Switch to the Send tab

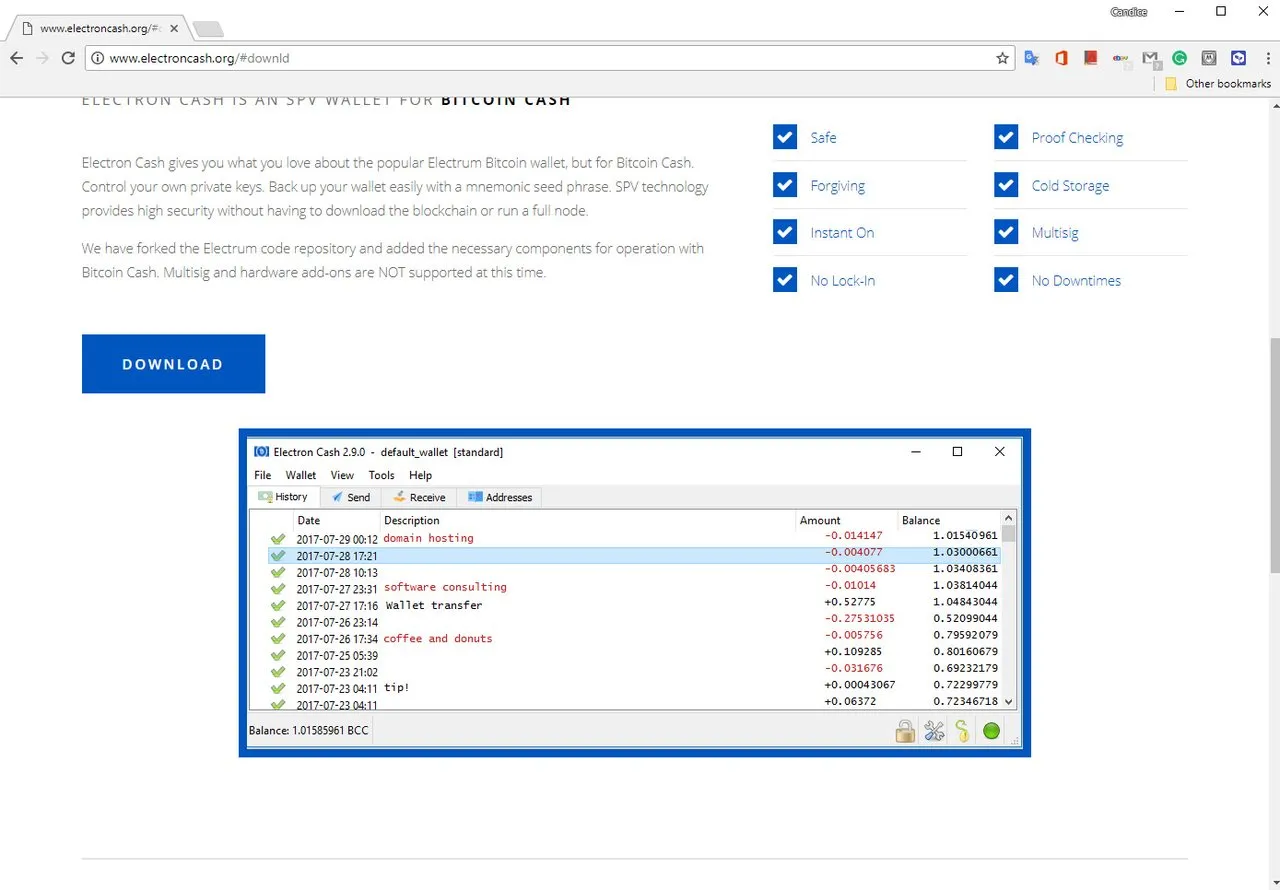(x=351, y=497)
